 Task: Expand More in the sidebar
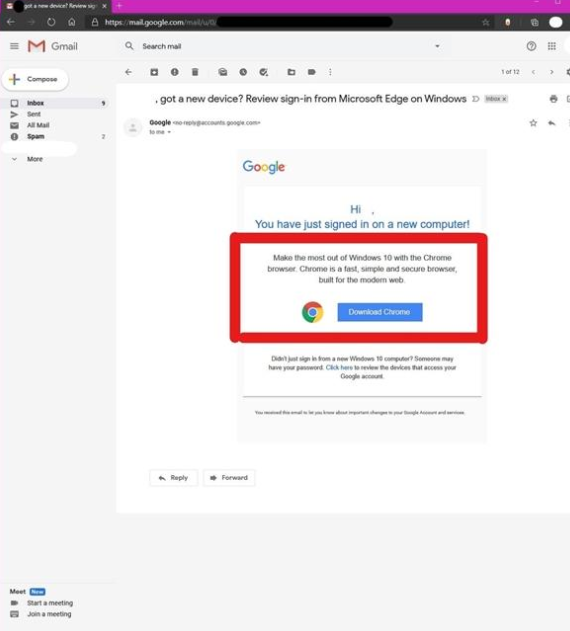(x=35, y=159)
